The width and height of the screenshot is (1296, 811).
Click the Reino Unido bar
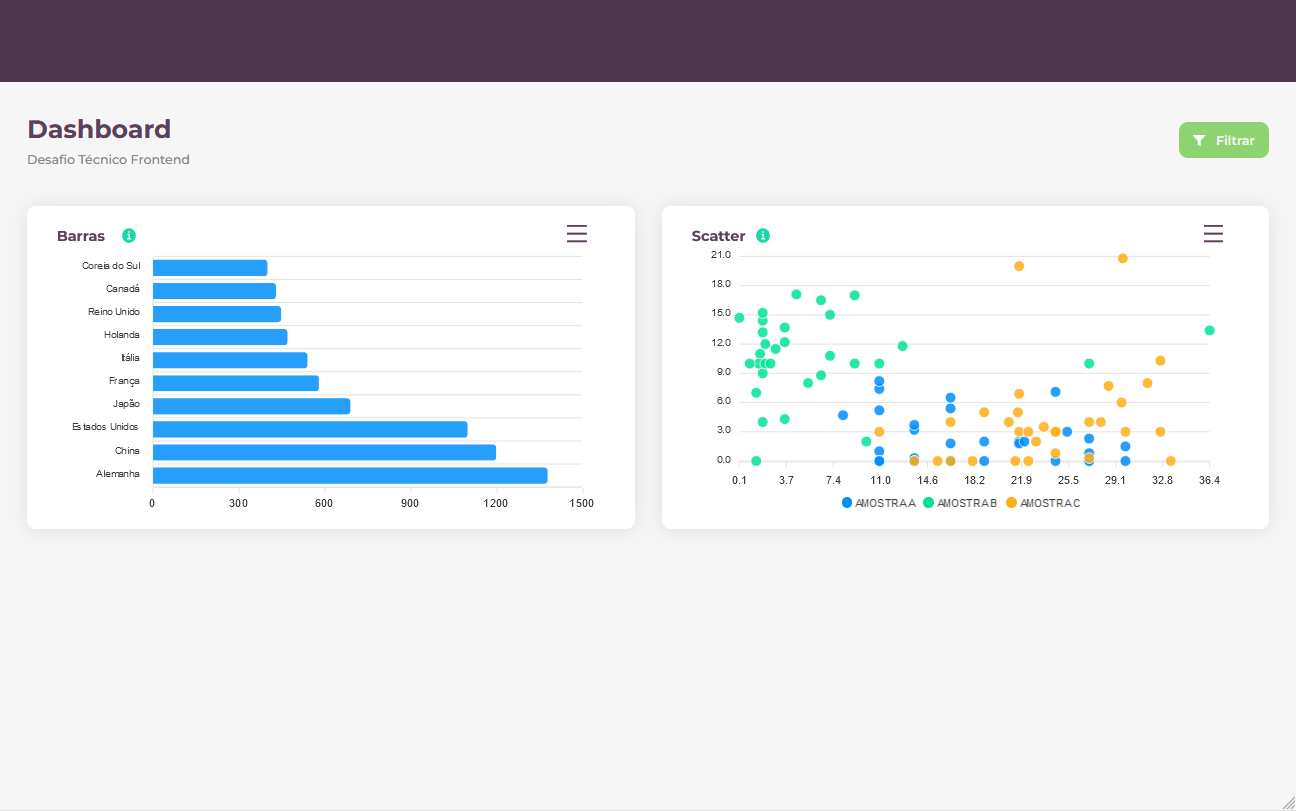point(217,314)
